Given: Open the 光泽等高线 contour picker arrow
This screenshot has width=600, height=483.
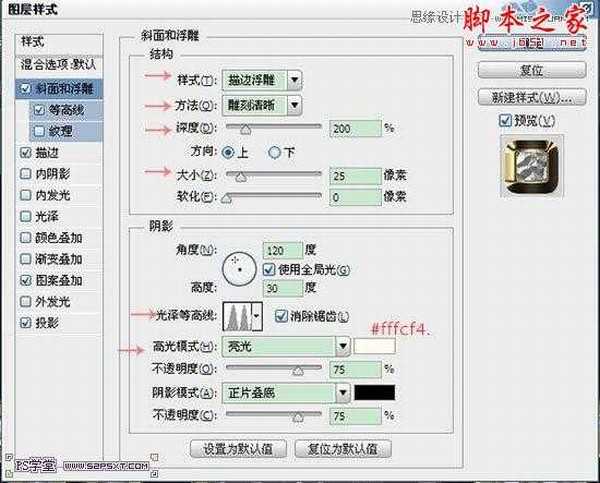Looking at the screenshot, I should point(257,316).
